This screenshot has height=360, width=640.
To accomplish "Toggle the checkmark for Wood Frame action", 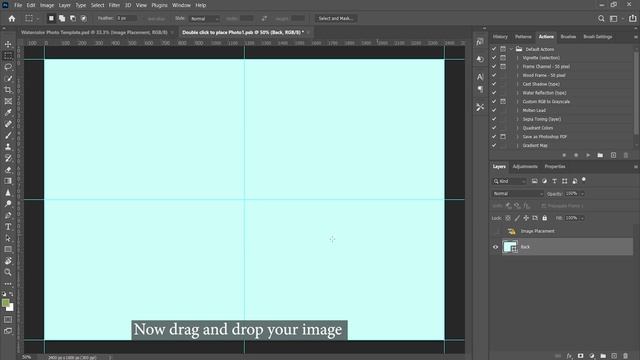I will coord(494,75).
